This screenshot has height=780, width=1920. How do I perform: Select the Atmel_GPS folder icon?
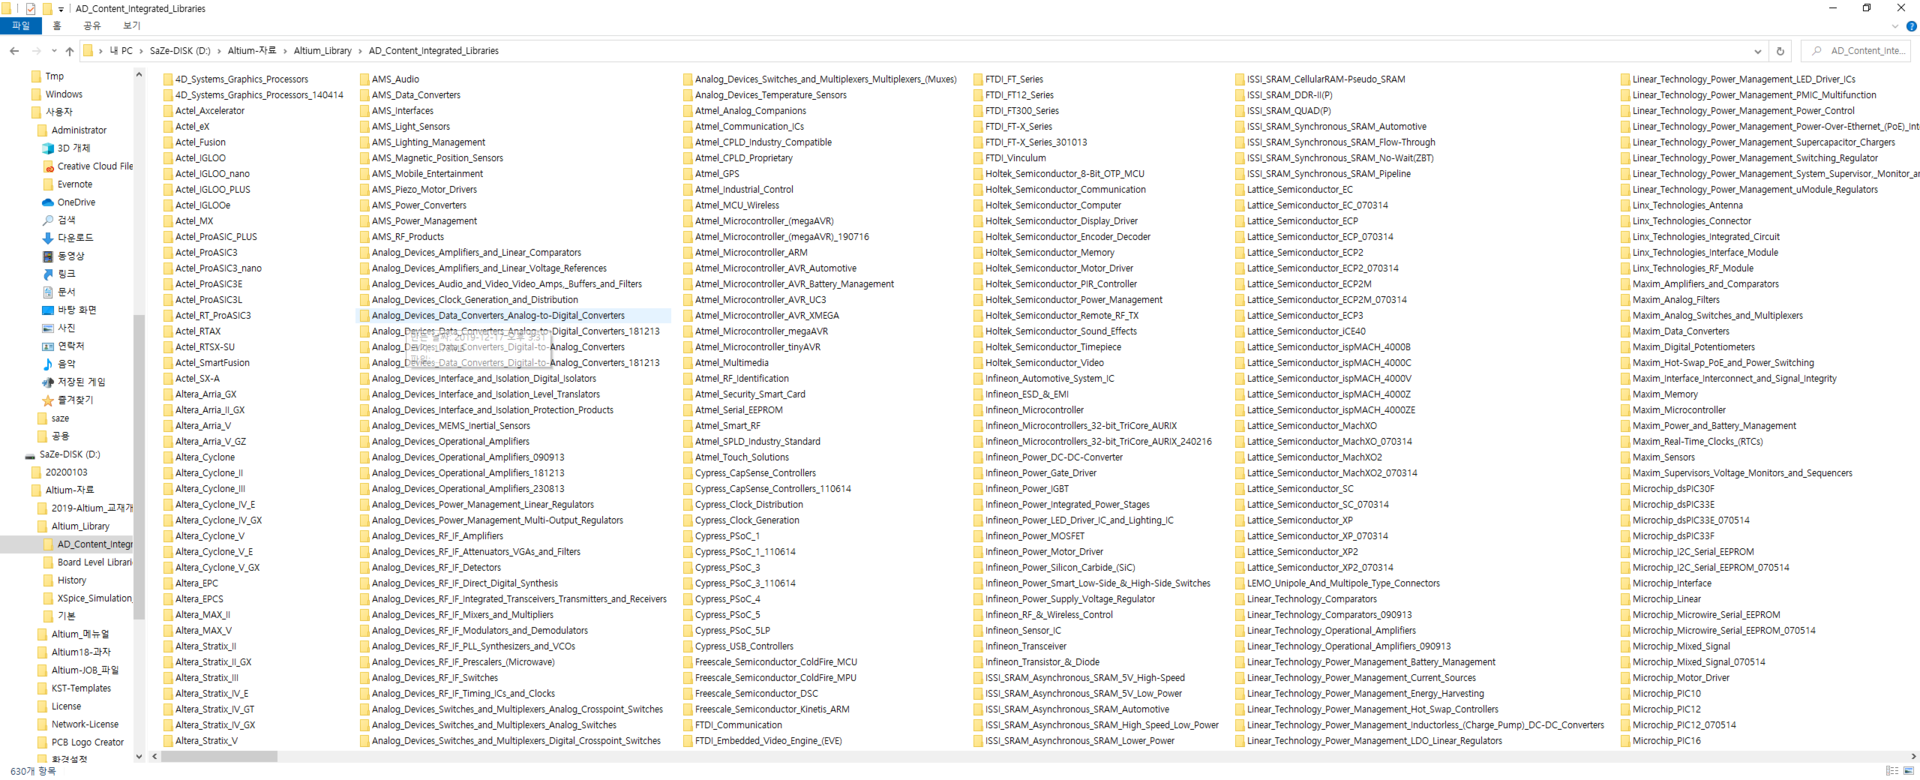pos(688,174)
